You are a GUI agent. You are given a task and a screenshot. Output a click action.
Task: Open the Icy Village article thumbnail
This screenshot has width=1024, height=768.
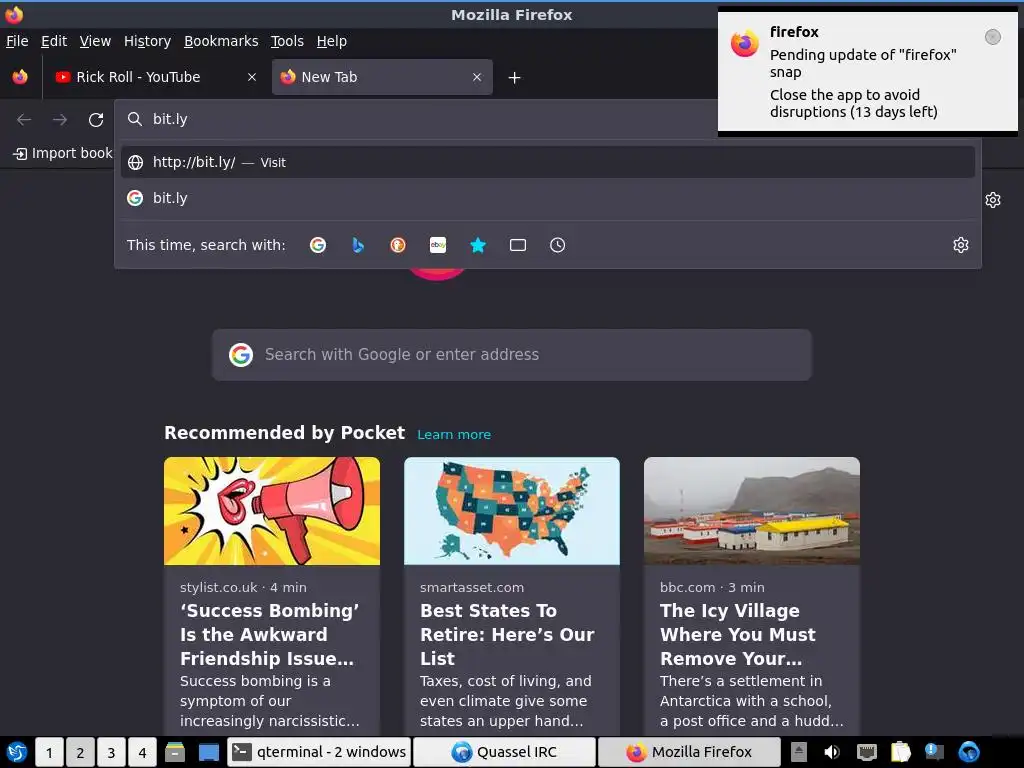pyautogui.click(x=752, y=511)
